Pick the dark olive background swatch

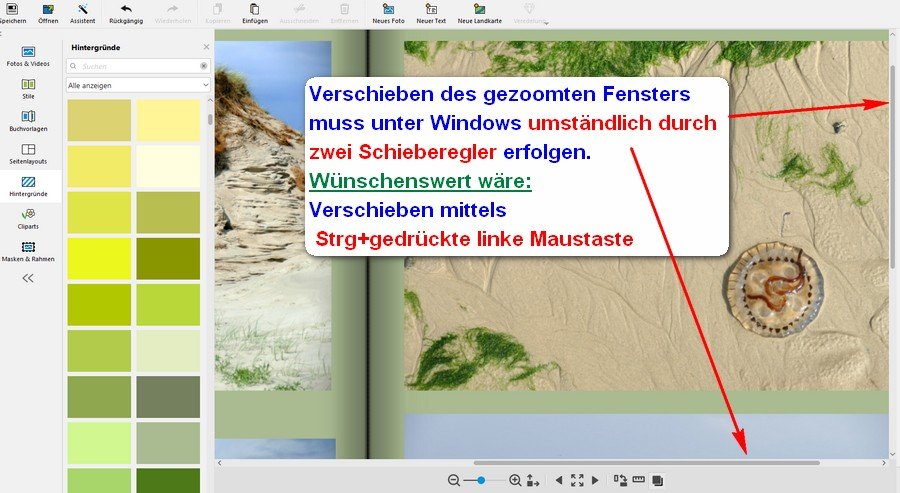coord(168,259)
